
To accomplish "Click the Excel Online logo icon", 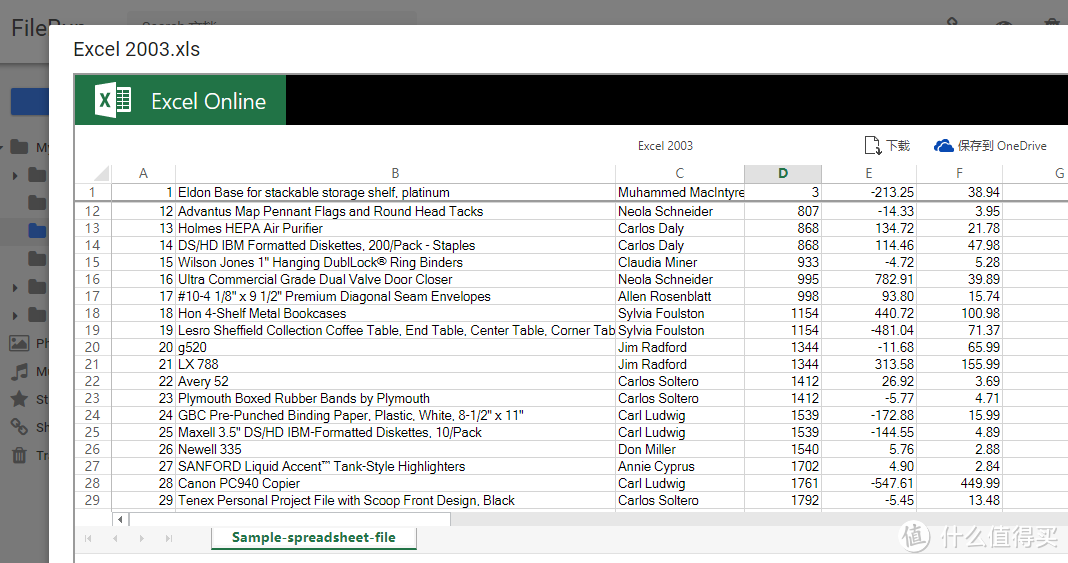I will (113, 101).
